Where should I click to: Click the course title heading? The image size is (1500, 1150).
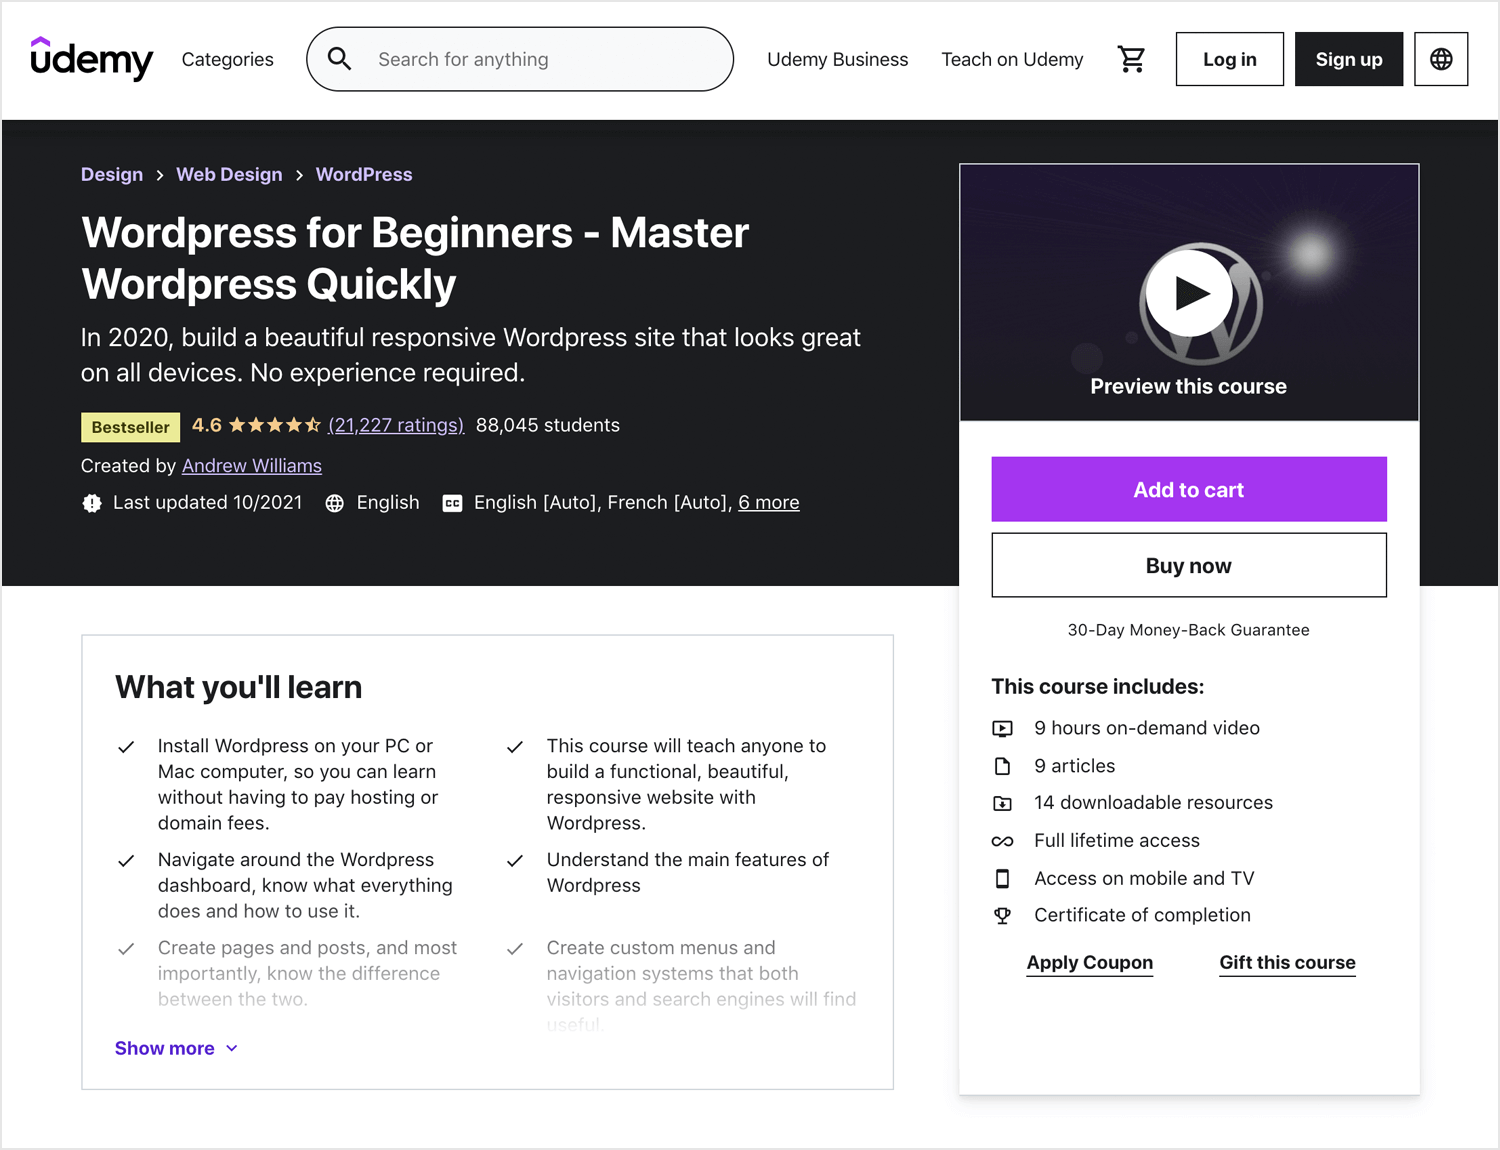[x=415, y=258]
